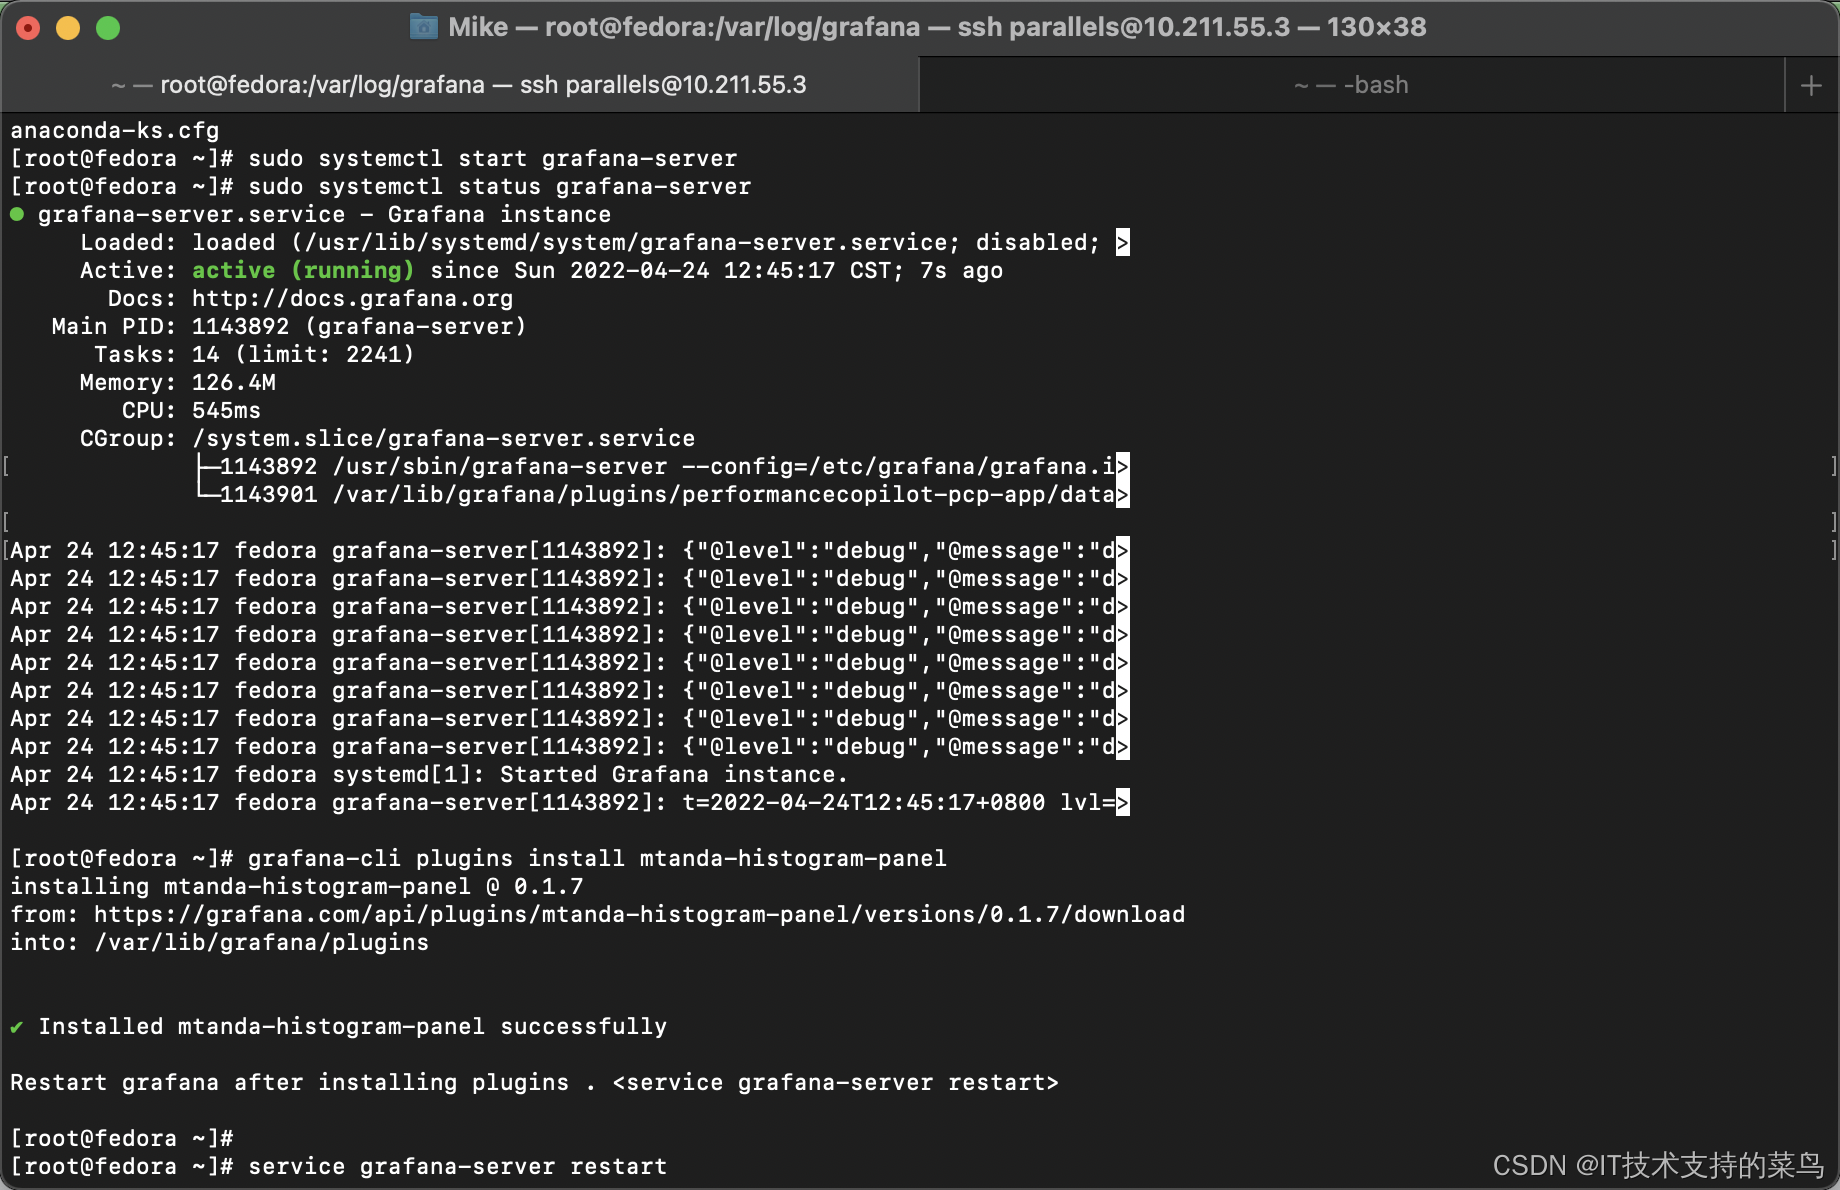Click 'since Sun 2022-04-24 12:45:17 CST' timestamp
1840x1190 pixels.
[x=660, y=270]
